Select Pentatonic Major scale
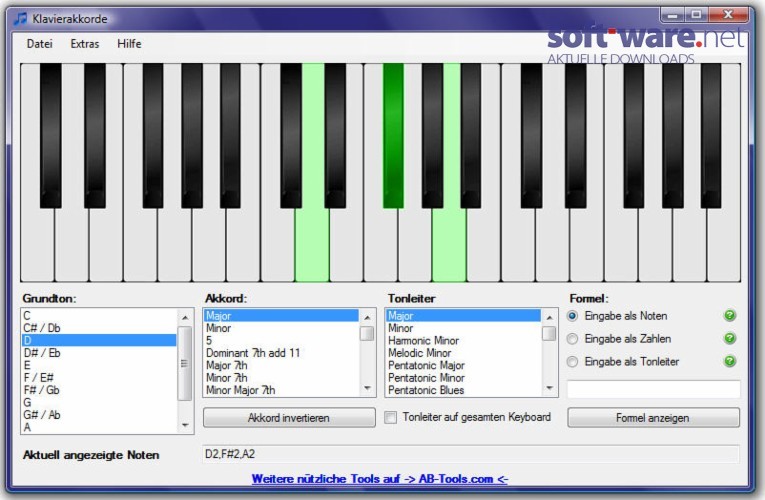765x500 pixels. click(464, 365)
